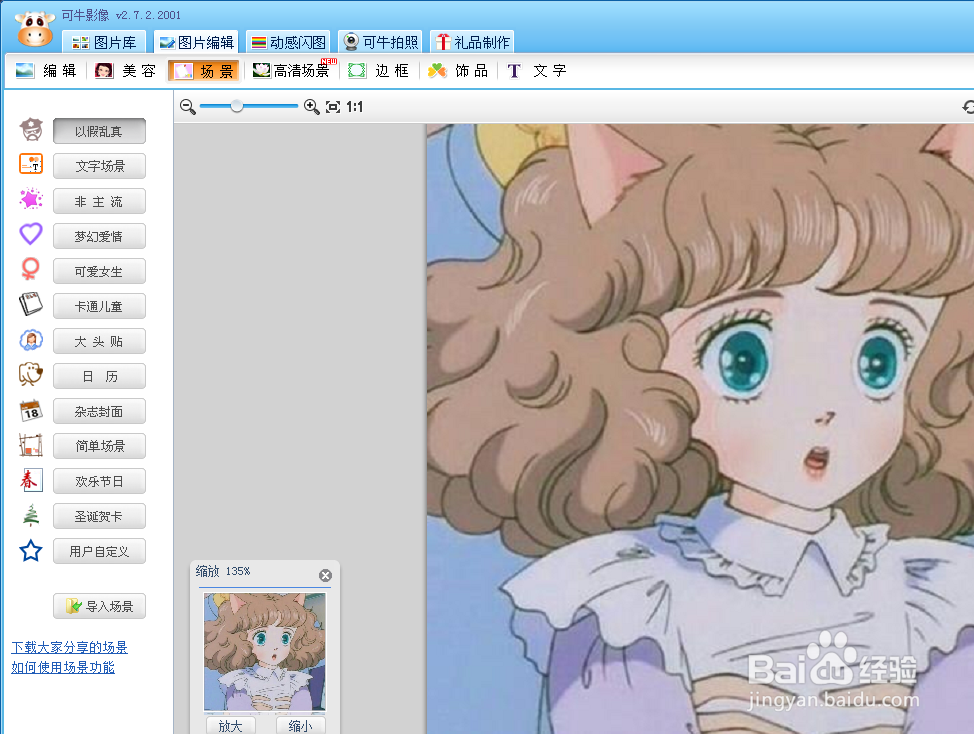The width and height of the screenshot is (974, 734).
Task: Click the frame icon beside 简单场景
Action: 30,445
